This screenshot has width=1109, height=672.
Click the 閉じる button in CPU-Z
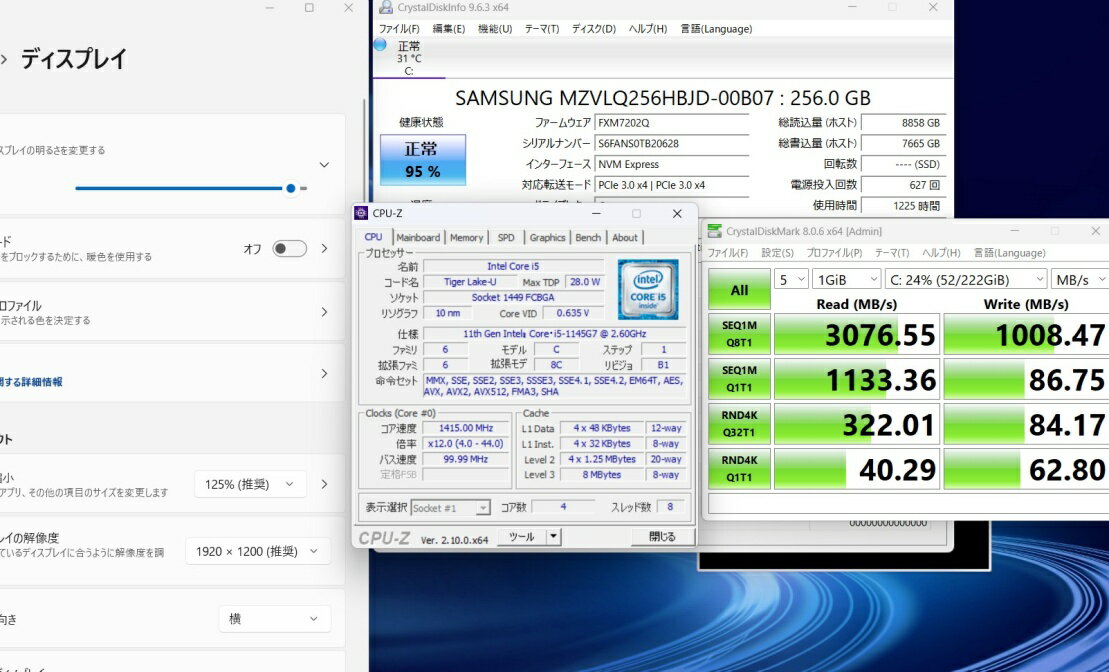[x=662, y=537]
